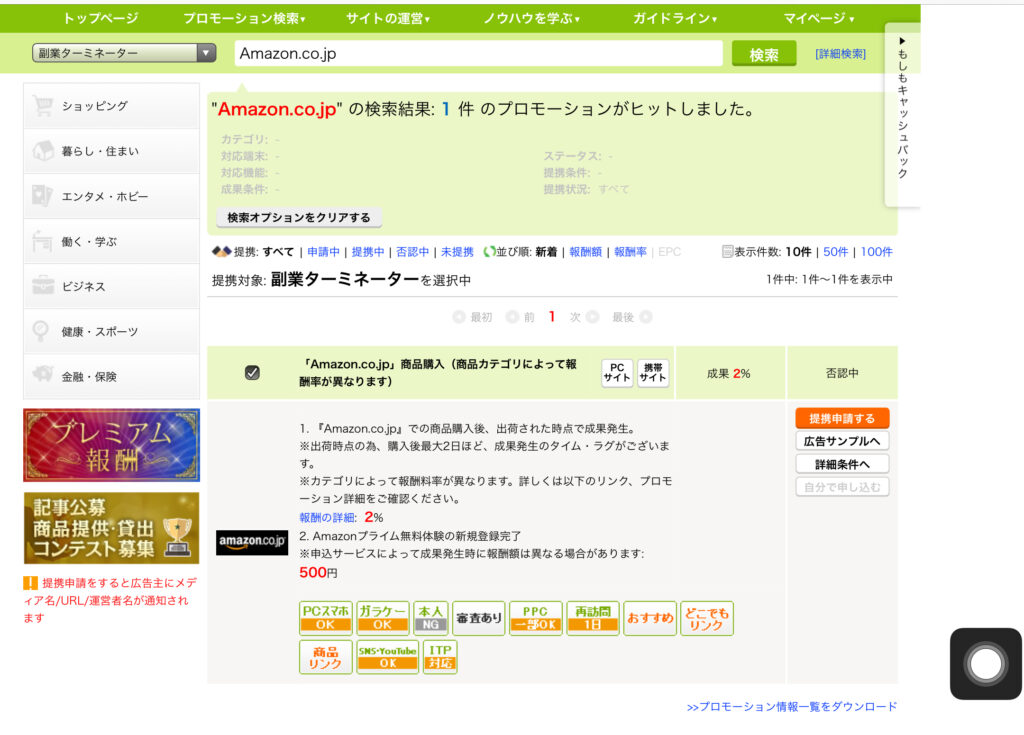This screenshot has height=735, width=1024.
Task: Click the 詳細検索 link
Action: click(x=840, y=54)
